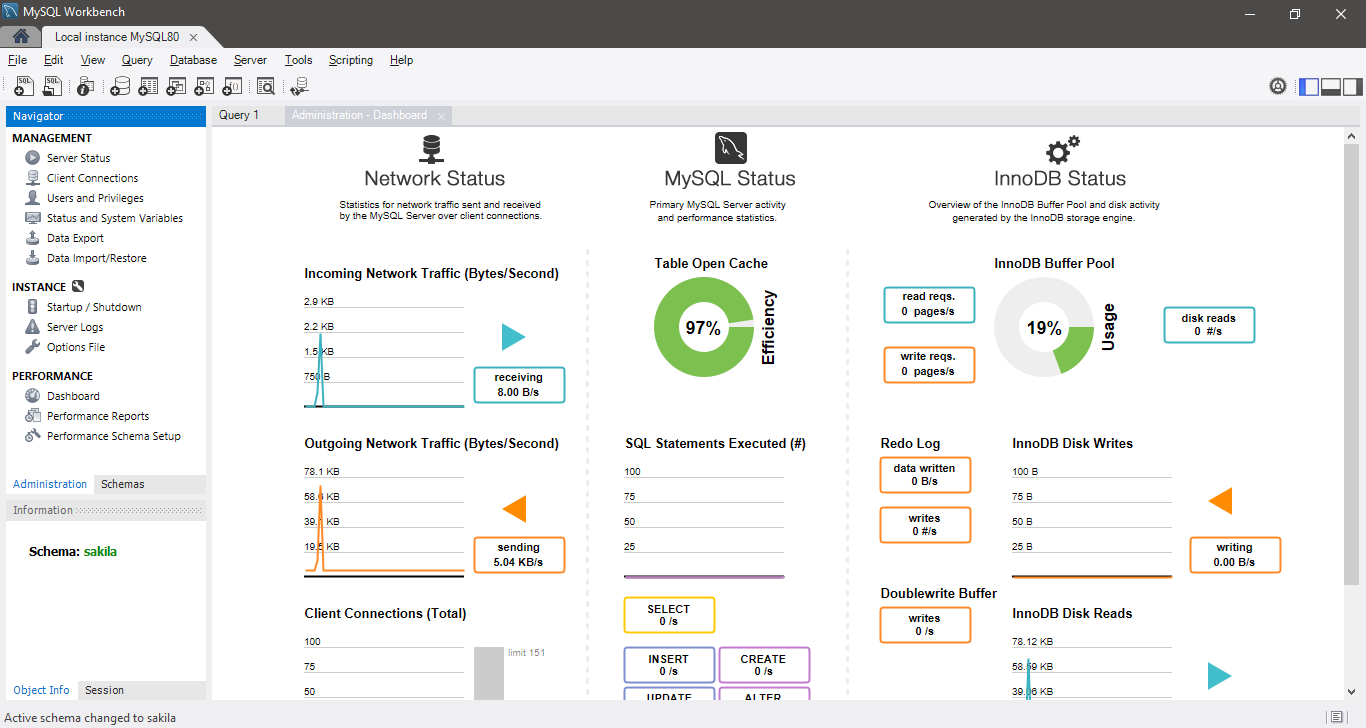The height and width of the screenshot is (728, 1366).
Task: Click the Incoming Network Traffic graph
Action: (x=384, y=350)
